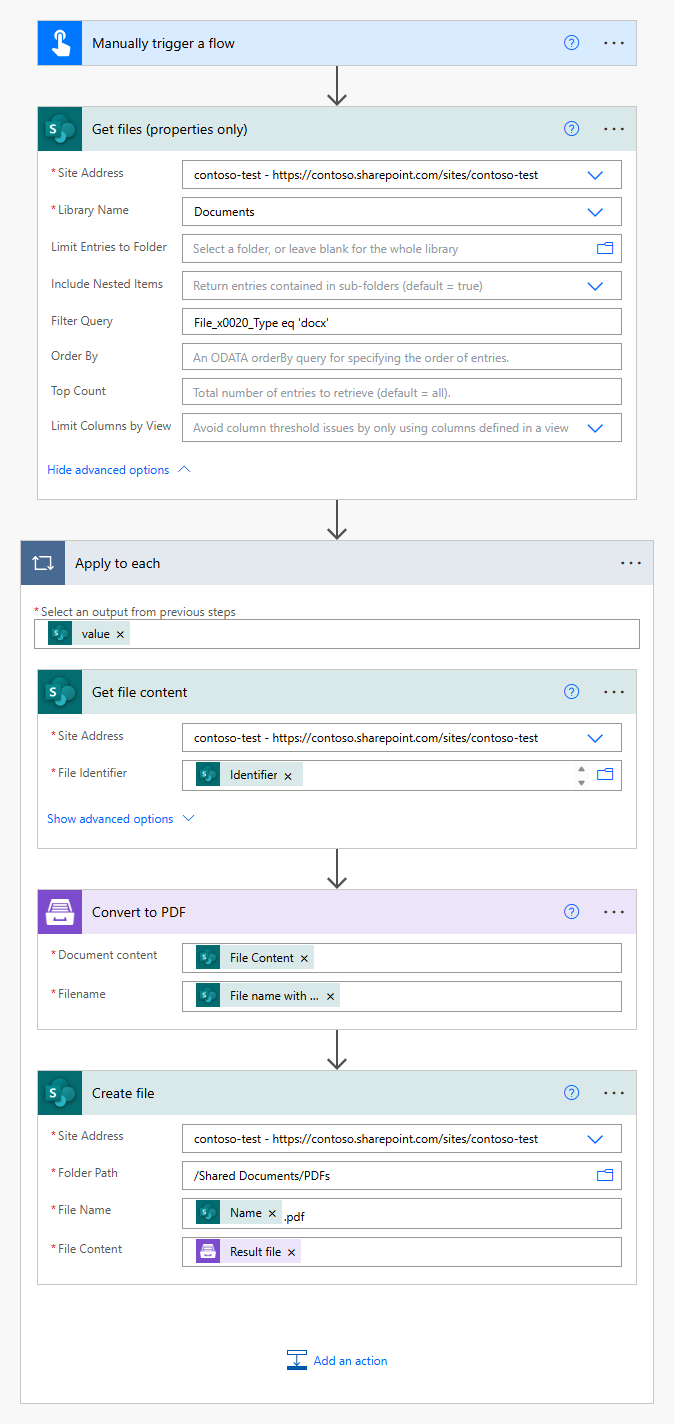Open the Include Nested Items dropdown

pyautogui.click(x=596, y=286)
